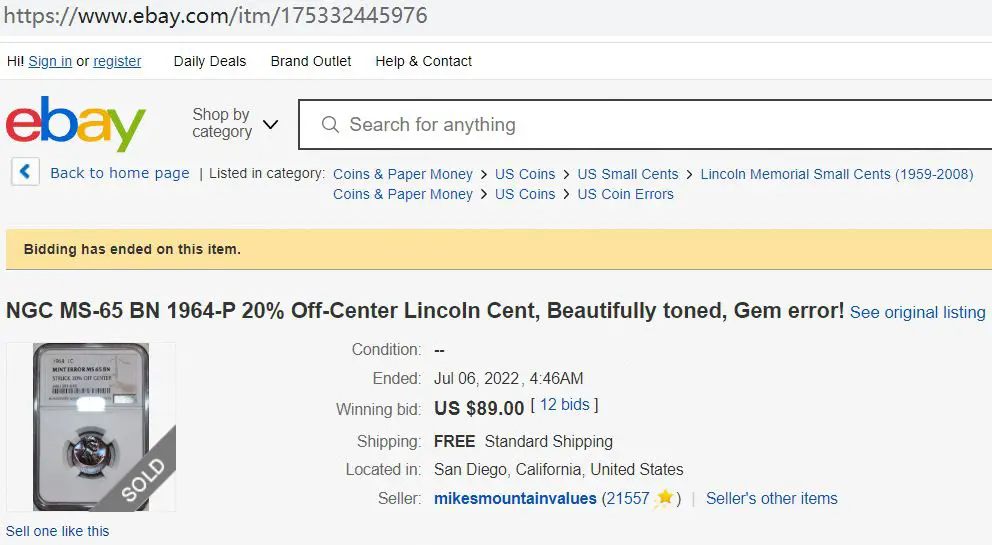The image size is (992, 545).
Task: Go to Daily Deals
Action: (209, 61)
